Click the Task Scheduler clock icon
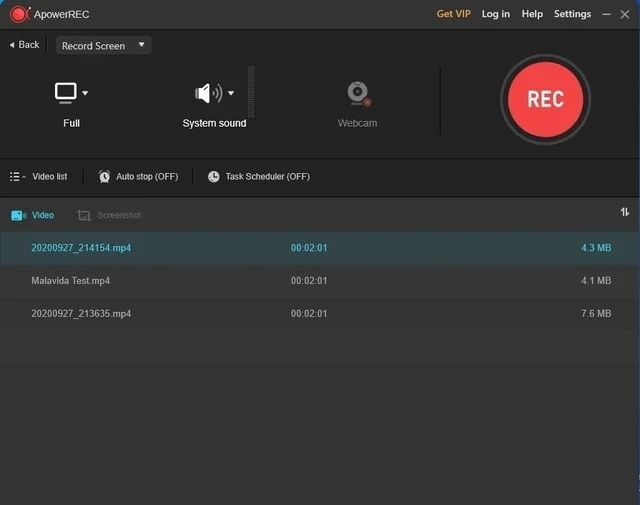640x505 pixels. (213, 176)
